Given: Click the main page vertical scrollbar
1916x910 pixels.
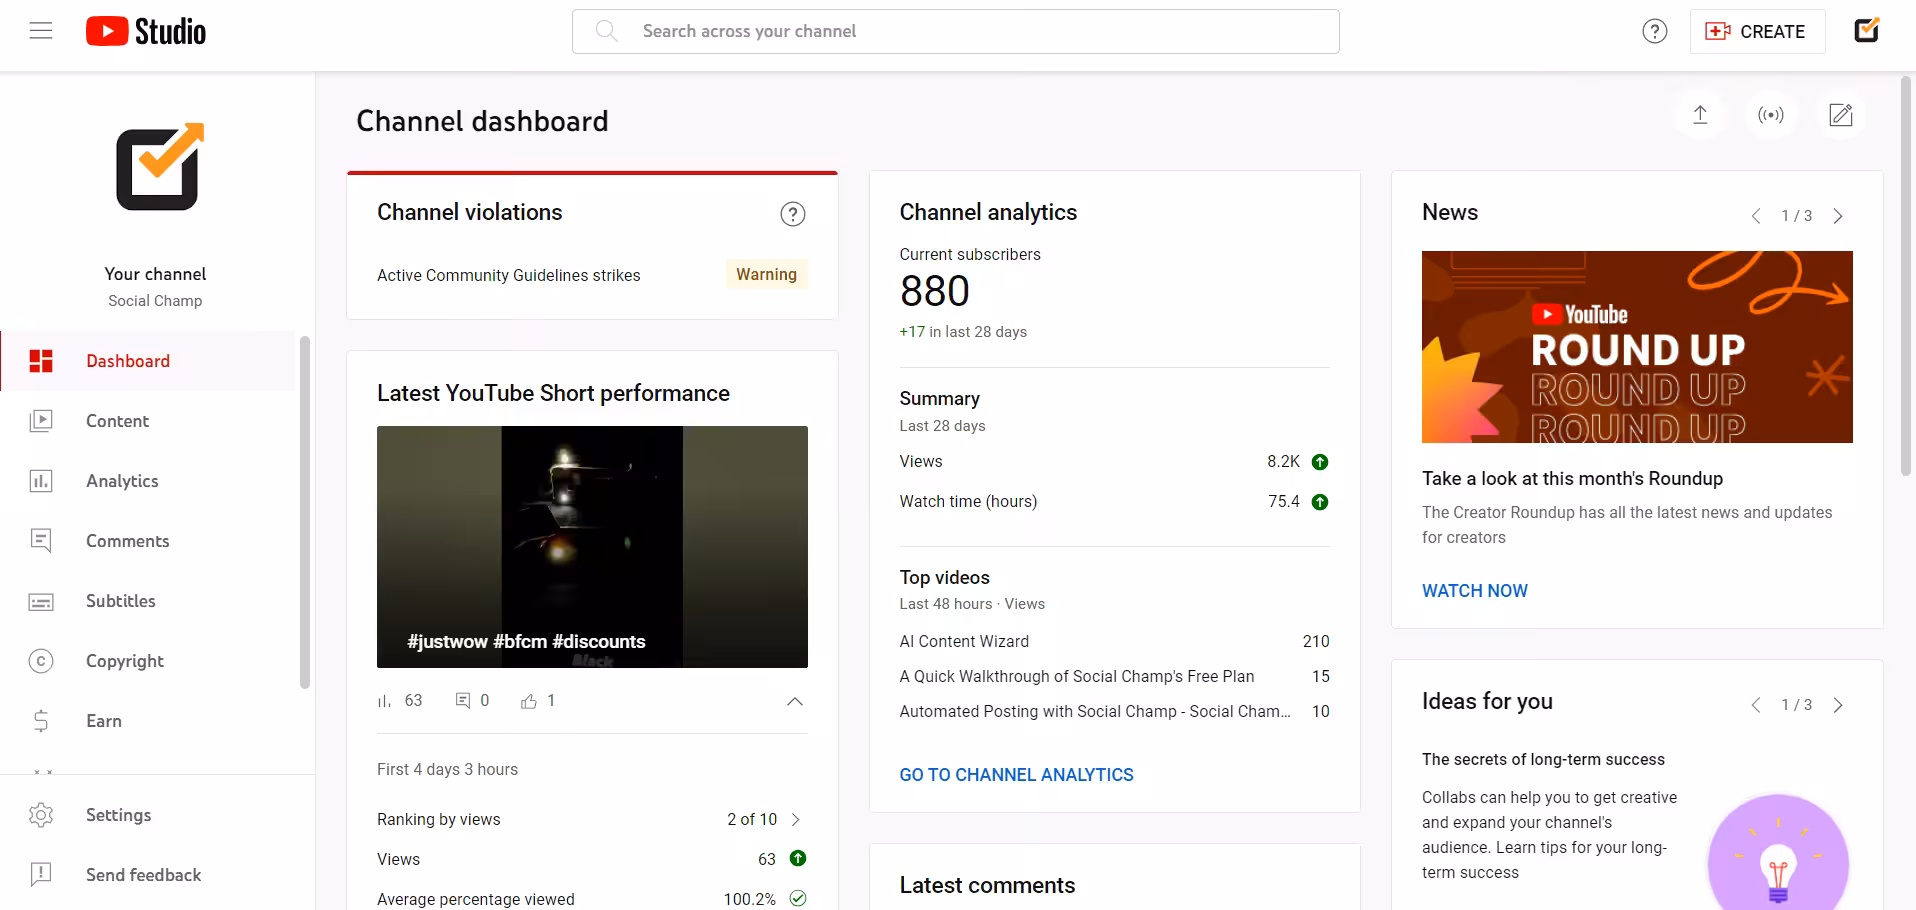Looking at the screenshot, I should [1908, 275].
